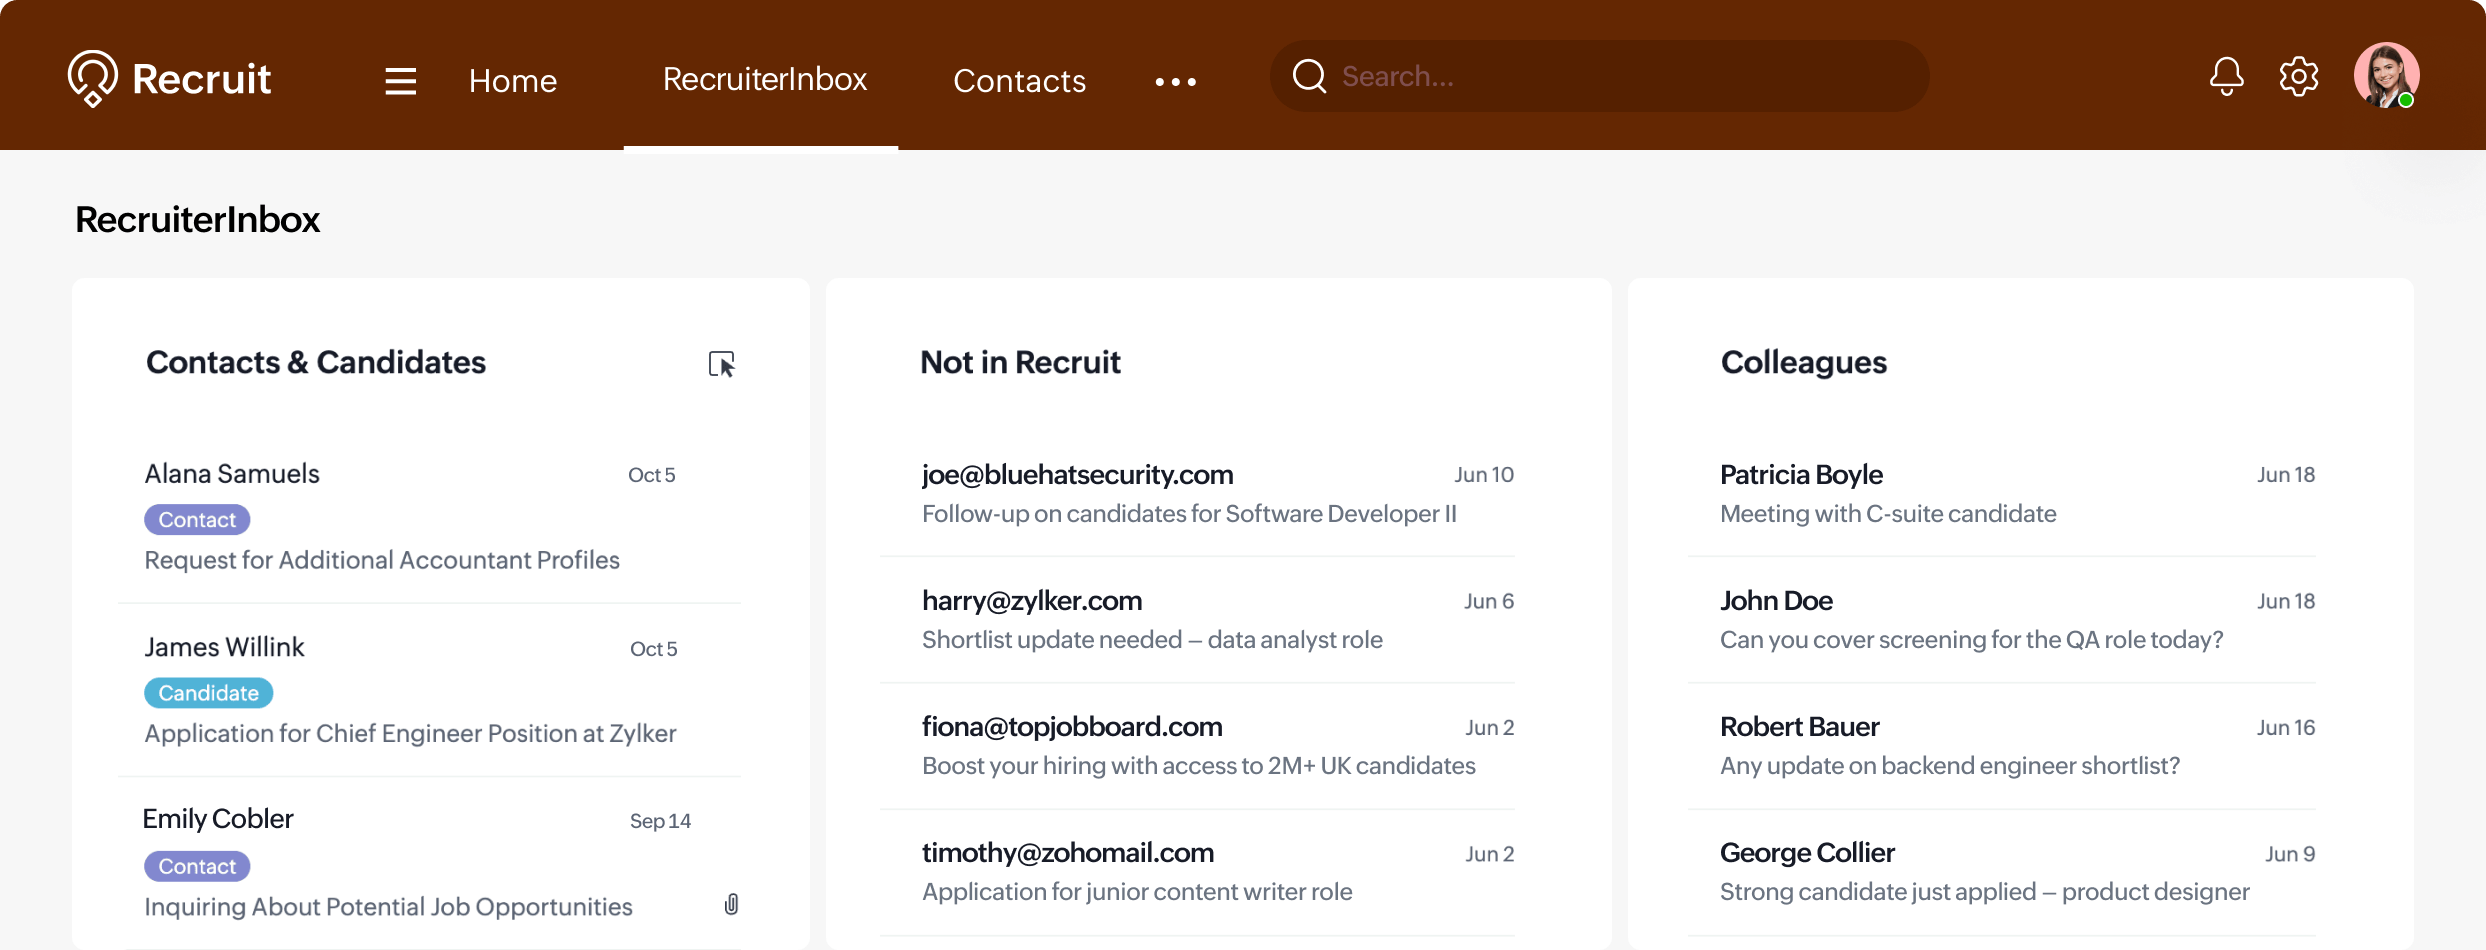
Task: Select the RecruiterInbox tab
Action: click(765, 78)
